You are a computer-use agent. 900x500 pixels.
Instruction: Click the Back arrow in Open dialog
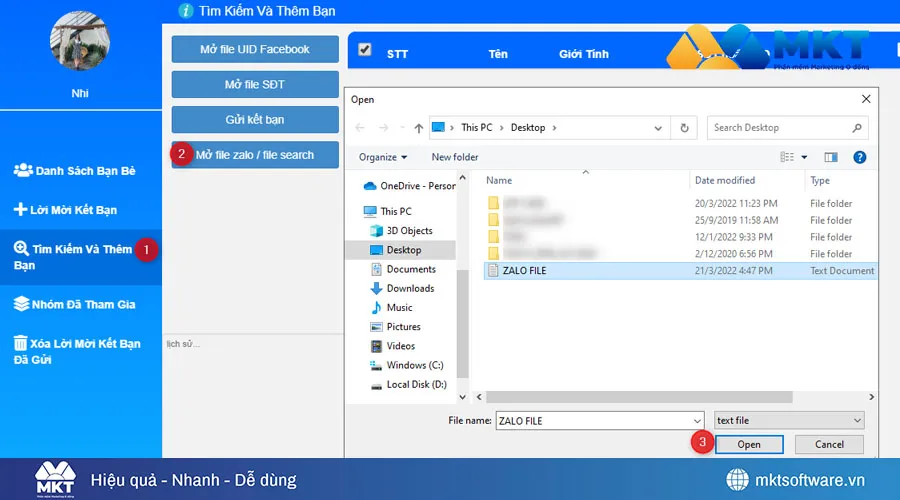click(x=360, y=127)
